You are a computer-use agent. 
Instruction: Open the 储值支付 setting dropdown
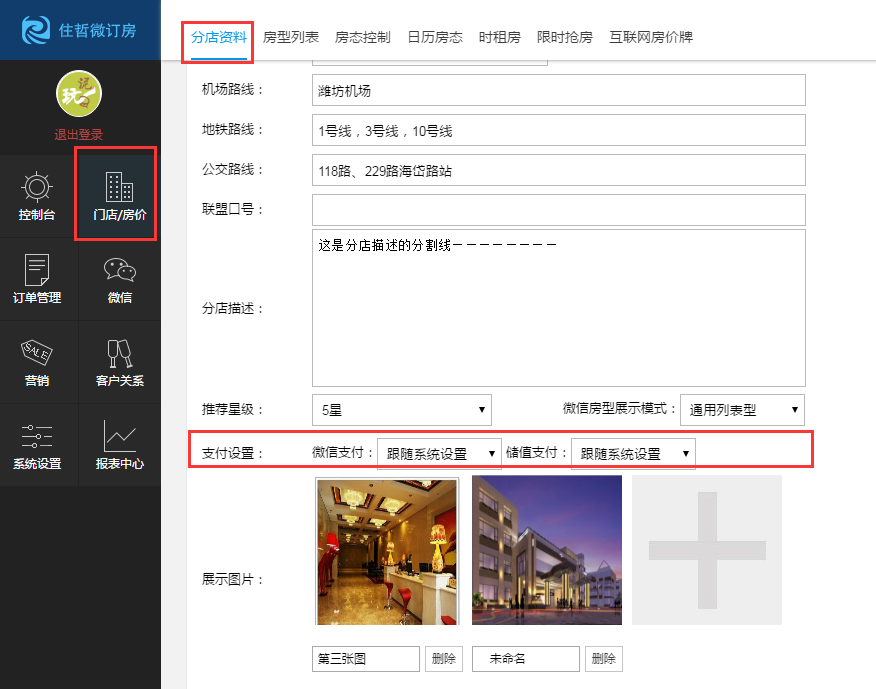point(632,453)
